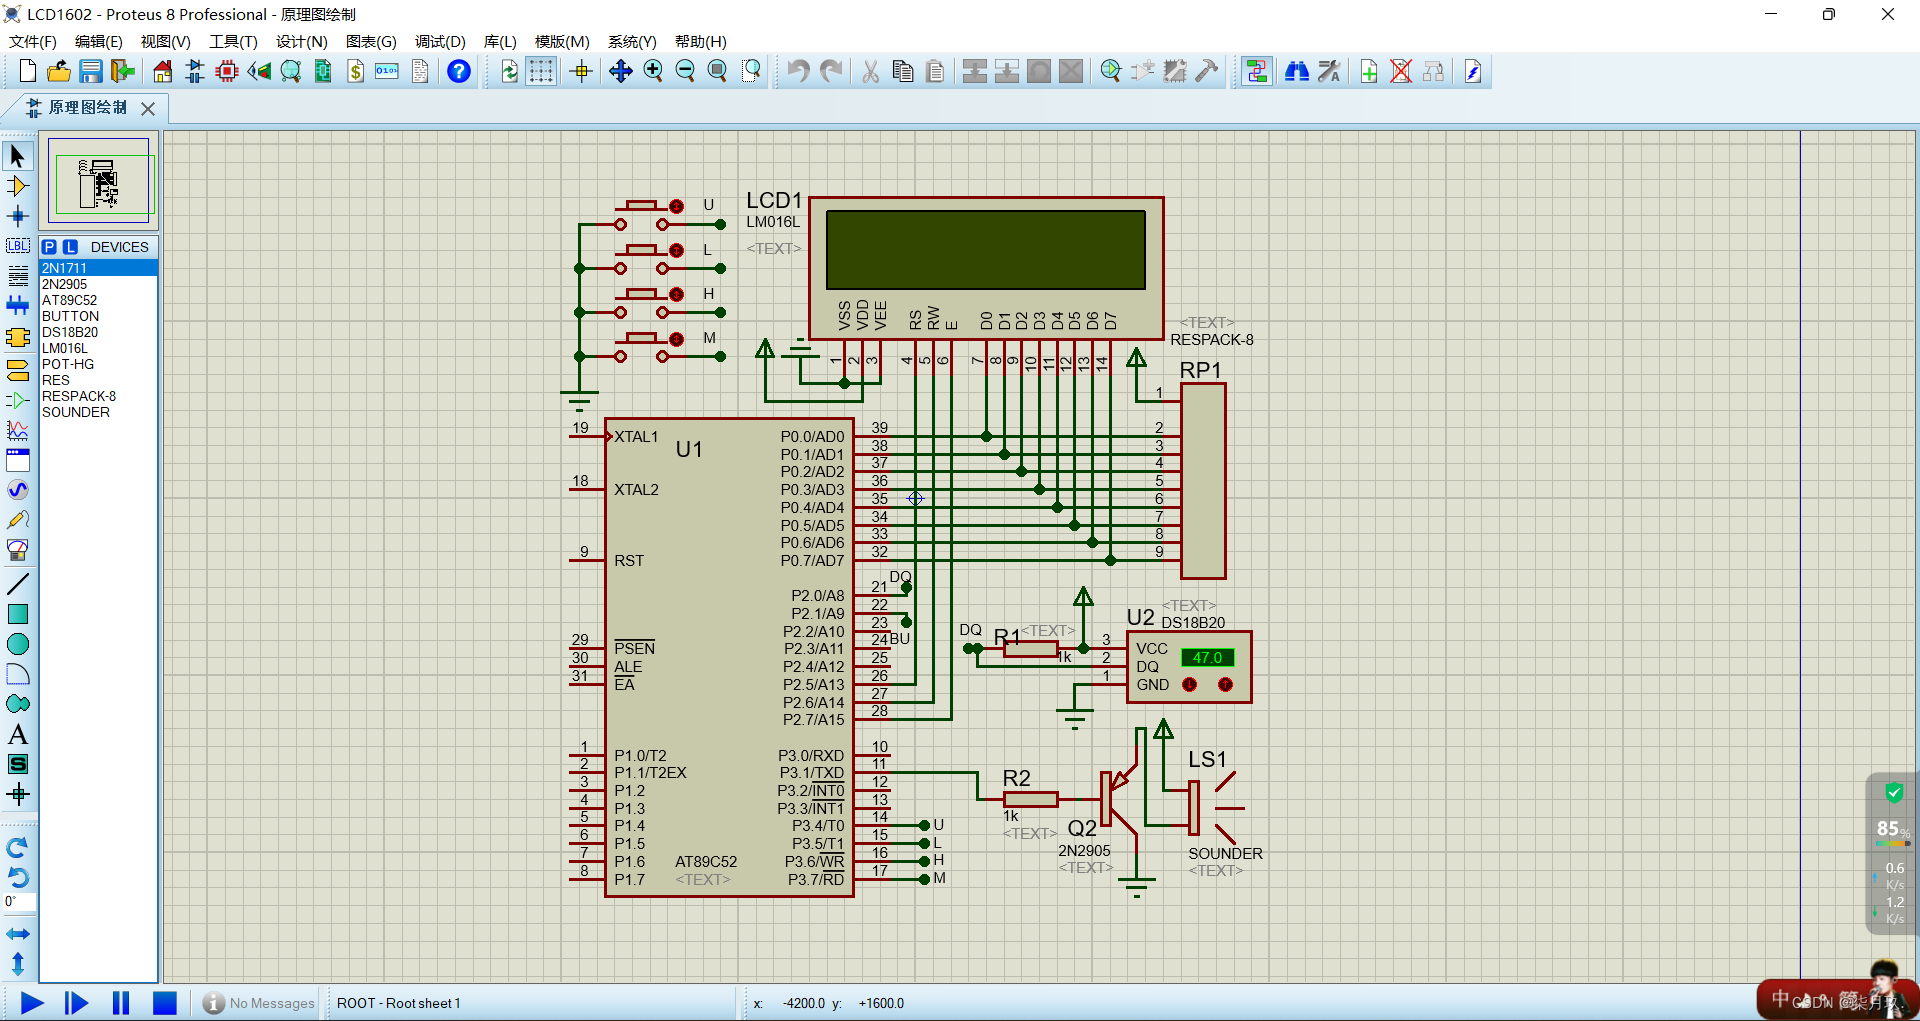Select LM016L in the devices list
Viewport: 1920px width, 1021px height.
[98, 348]
